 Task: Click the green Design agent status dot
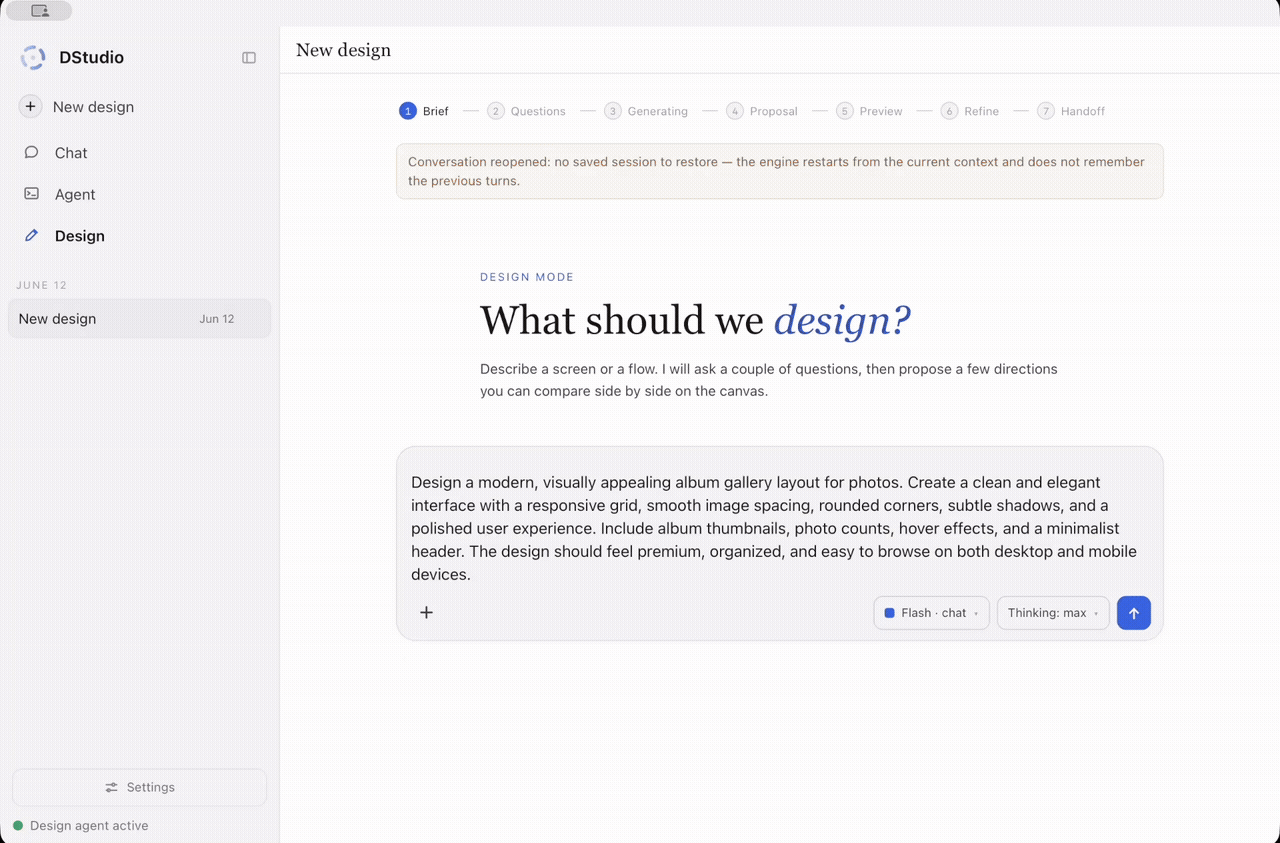(18, 826)
